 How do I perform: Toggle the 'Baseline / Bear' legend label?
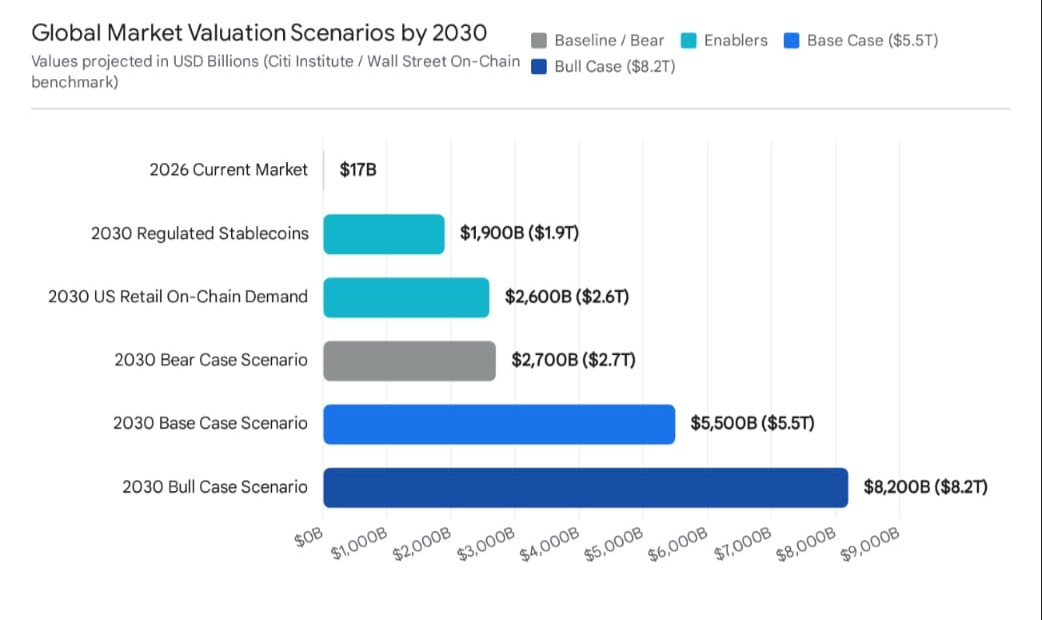609,41
